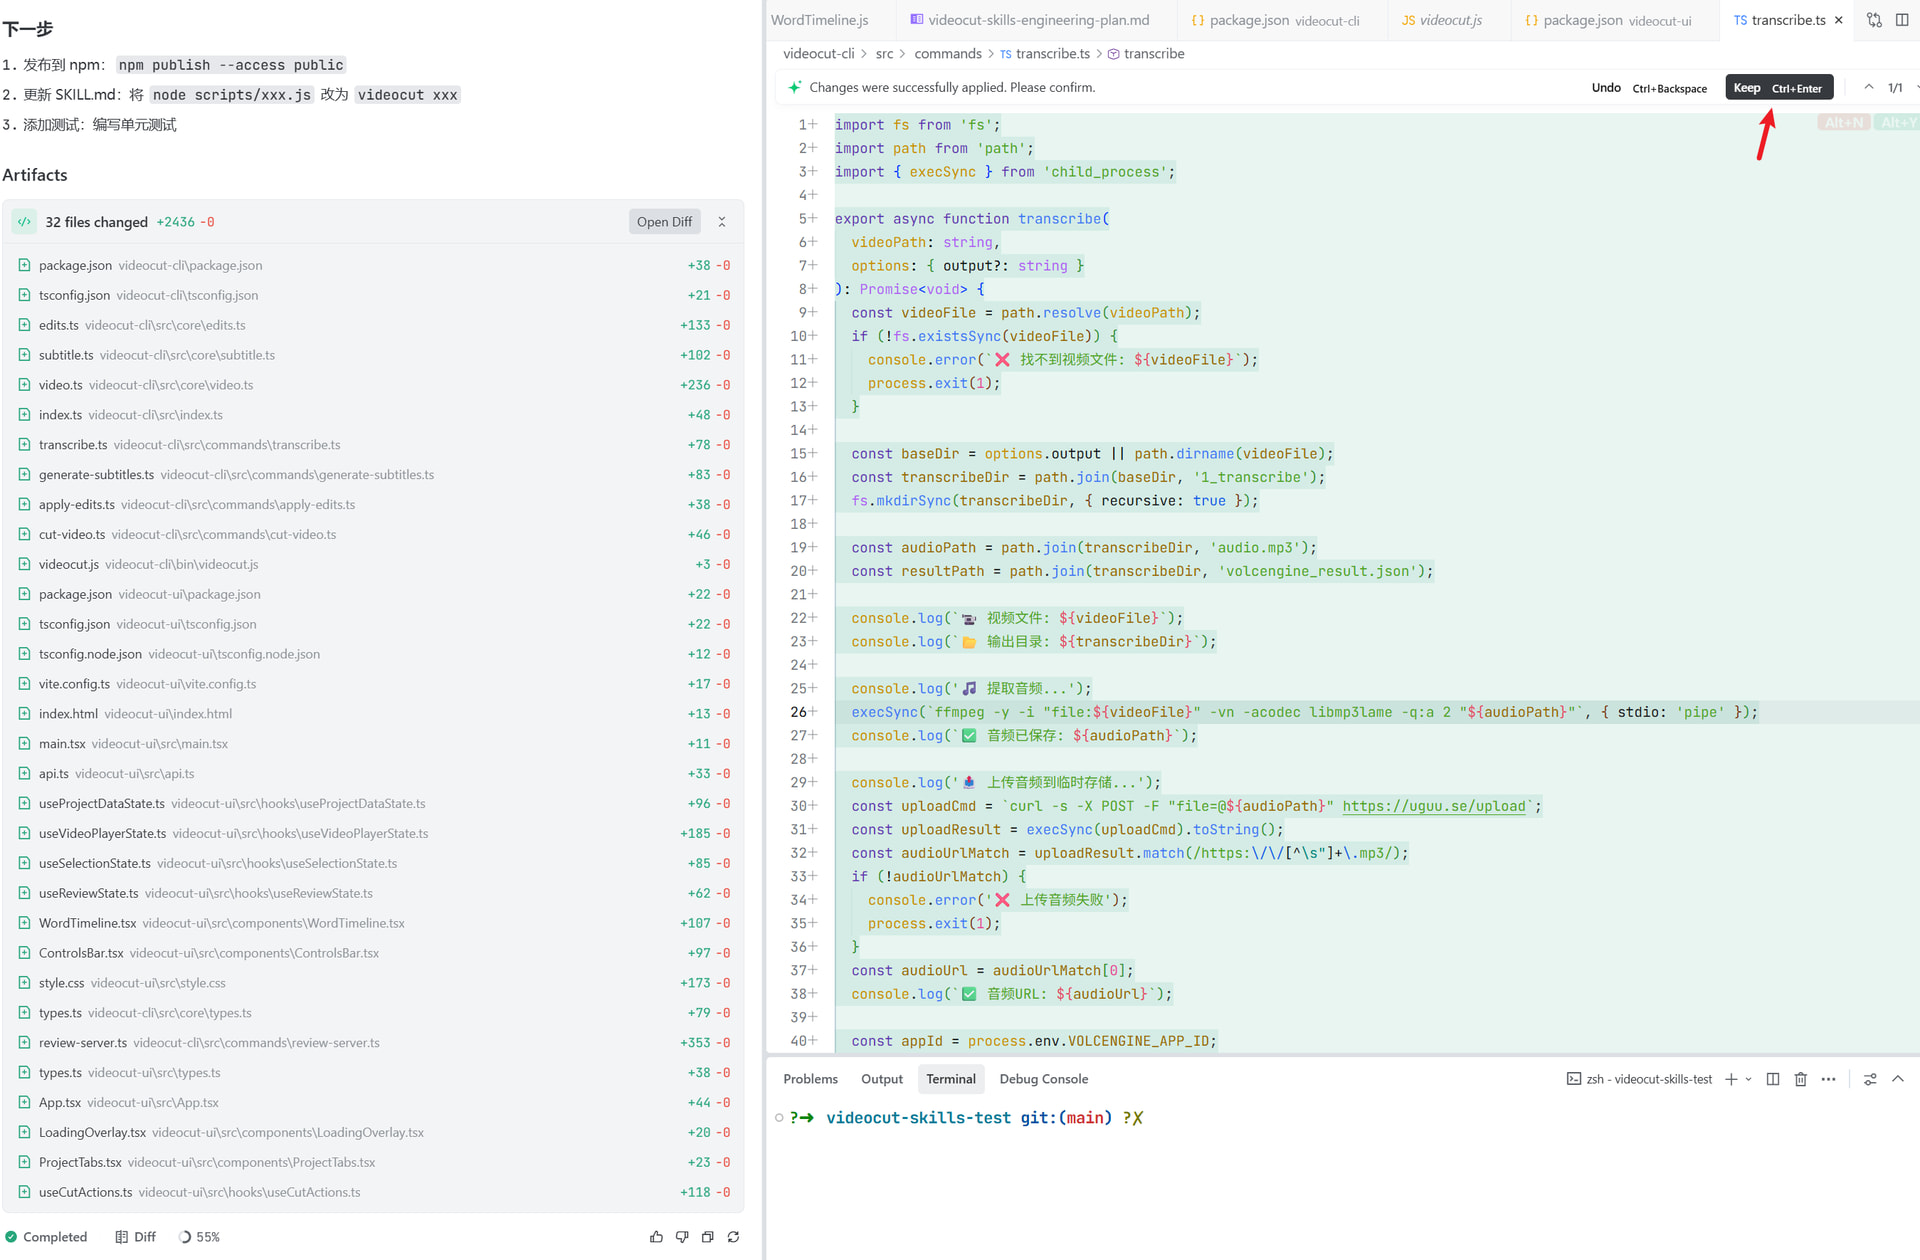Go to previous change with up chevron
The height and width of the screenshot is (1260, 1920).
pos(1869,88)
